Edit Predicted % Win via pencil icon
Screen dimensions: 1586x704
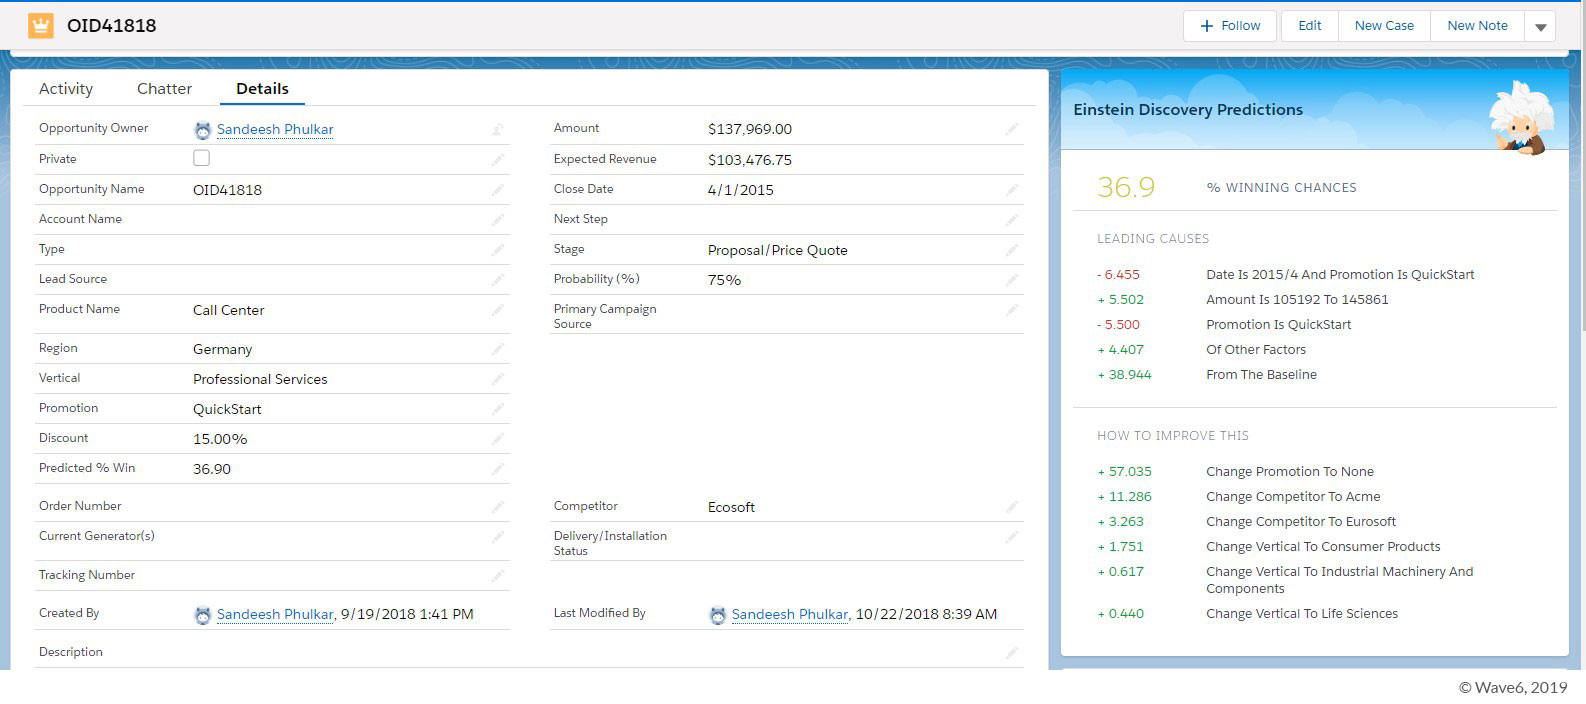tap(497, 469)
